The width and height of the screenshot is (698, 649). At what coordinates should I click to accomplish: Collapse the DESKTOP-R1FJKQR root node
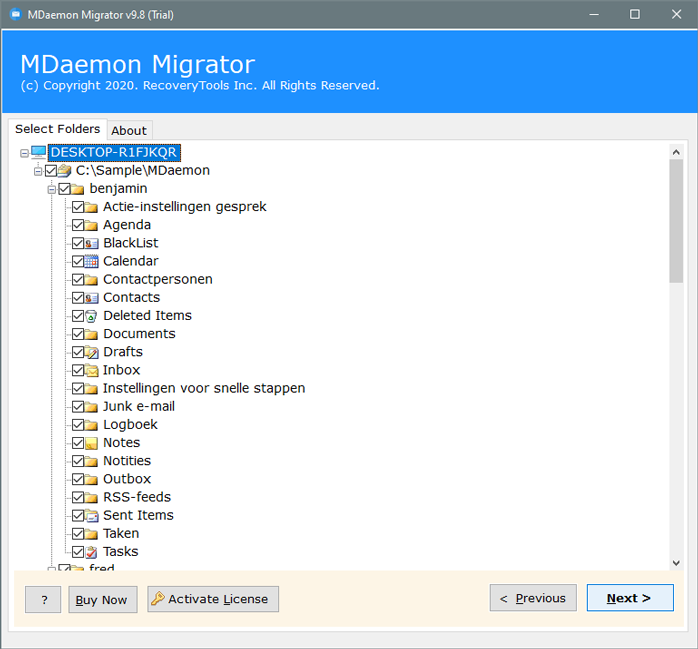click(24, 153)
